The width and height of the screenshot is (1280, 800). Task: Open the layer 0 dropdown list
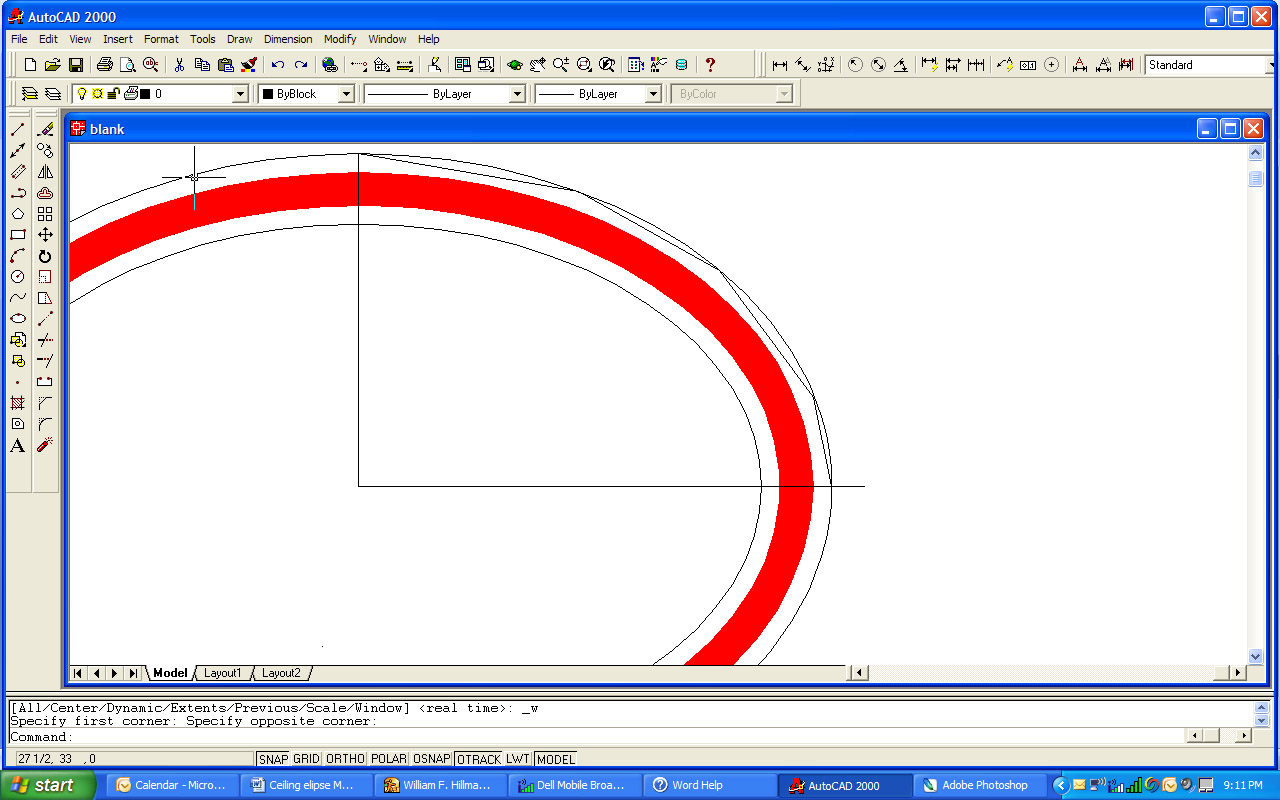tap(240, 94)
